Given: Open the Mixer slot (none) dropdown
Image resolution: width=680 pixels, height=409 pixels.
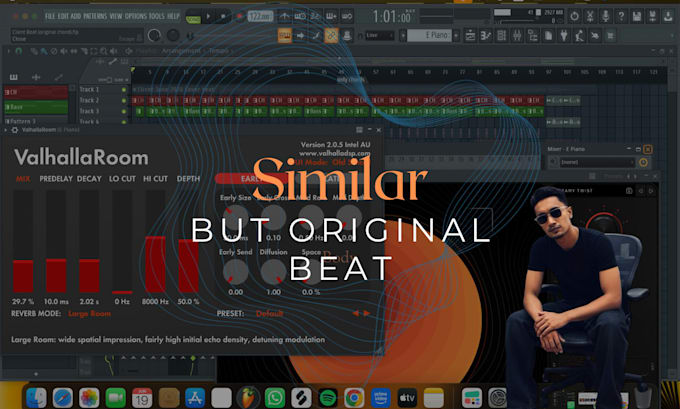Looking at the screenshot, I should [x=597, y=162].
